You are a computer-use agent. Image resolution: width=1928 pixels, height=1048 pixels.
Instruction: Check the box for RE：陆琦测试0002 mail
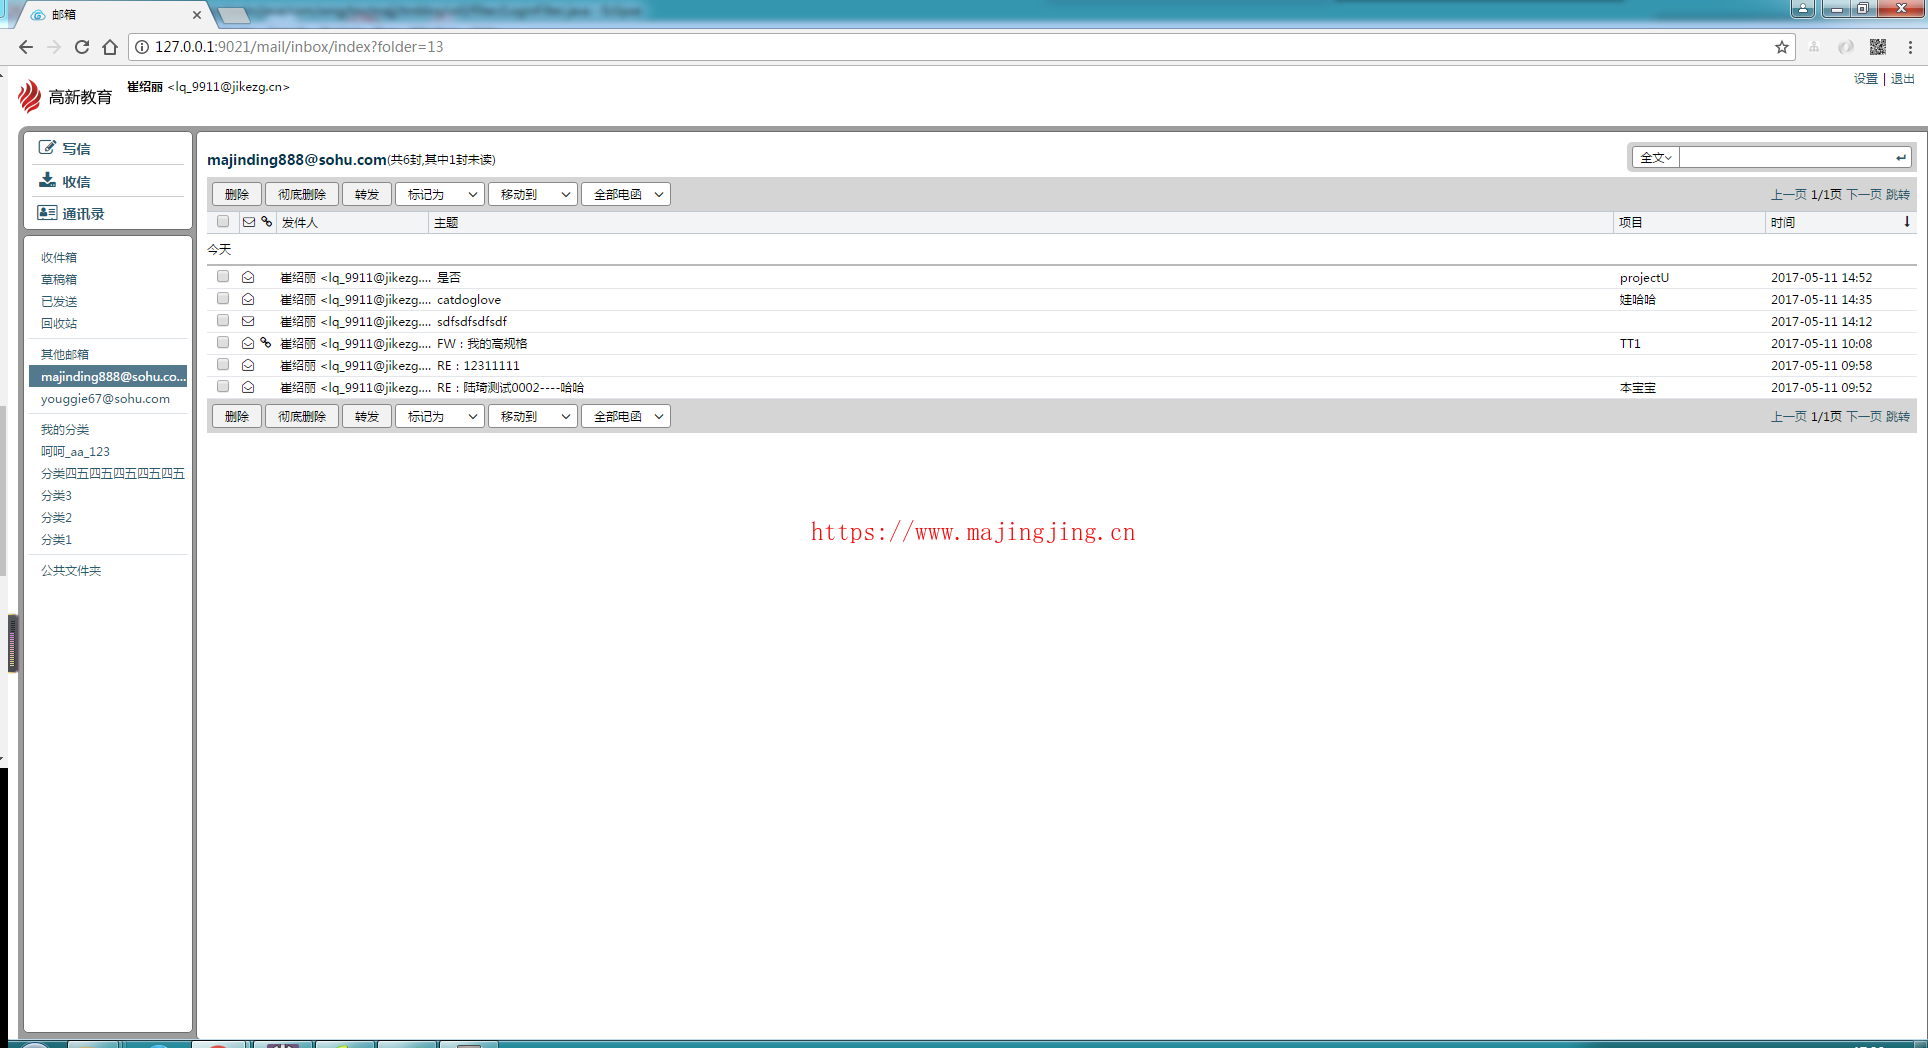[223, 387]
